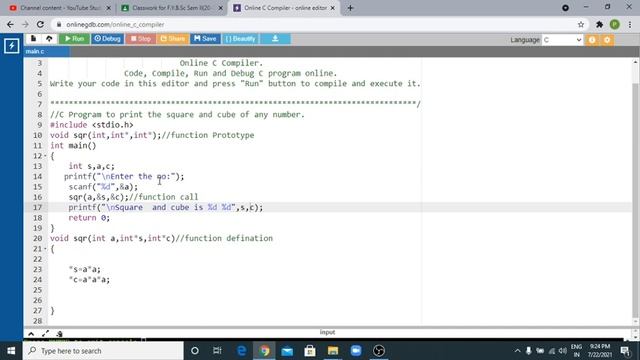Viewport: 640px width, 360px height.
Task: Click the recording indicator in title bar
Action: [565, 8]
